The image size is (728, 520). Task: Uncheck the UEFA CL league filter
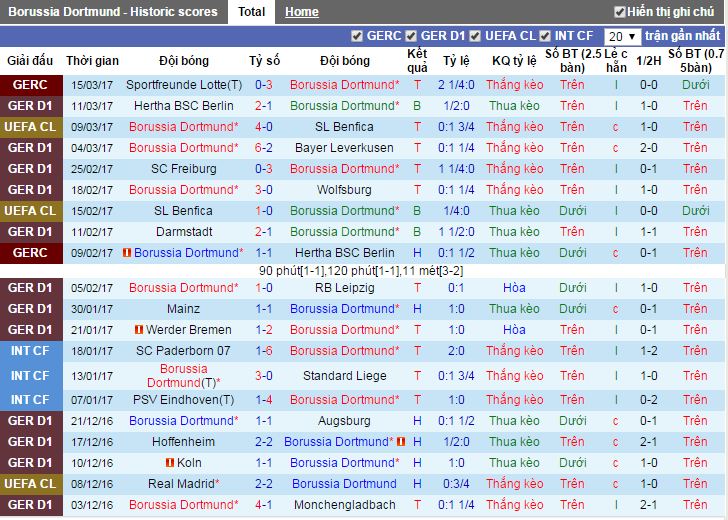(474, 36)
